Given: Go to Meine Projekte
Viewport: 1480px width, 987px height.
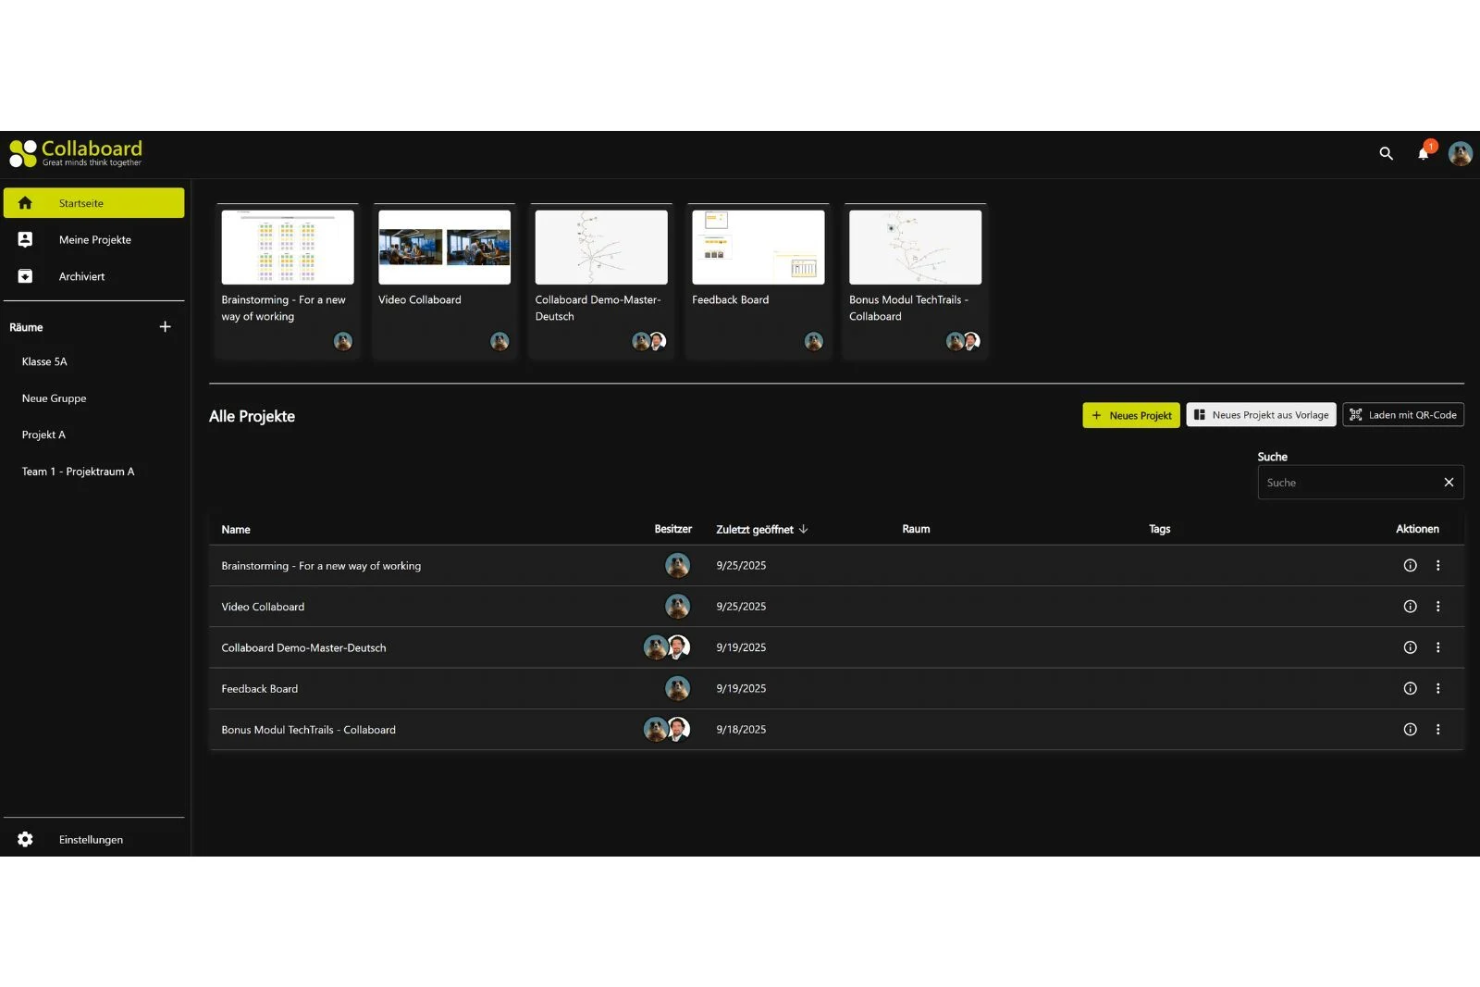Looking at the screenshot, I should (x=94, y=240).
